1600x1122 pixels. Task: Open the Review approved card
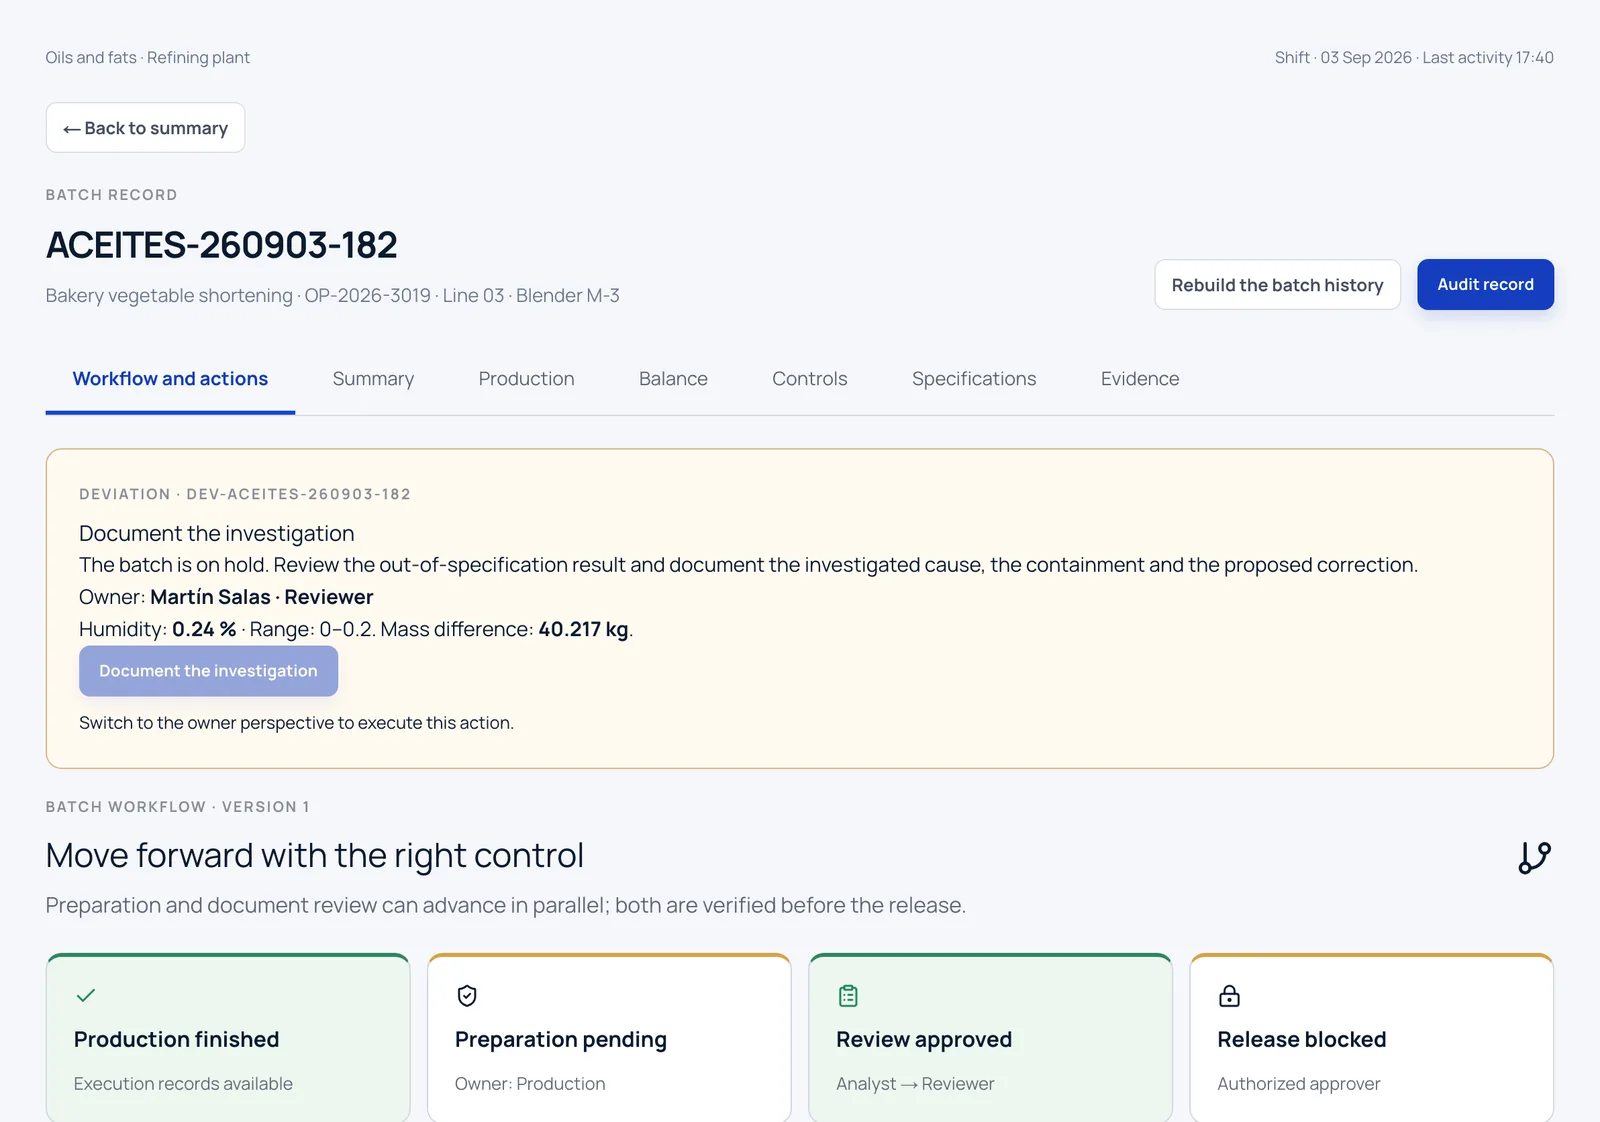[x=990, y=1038]
